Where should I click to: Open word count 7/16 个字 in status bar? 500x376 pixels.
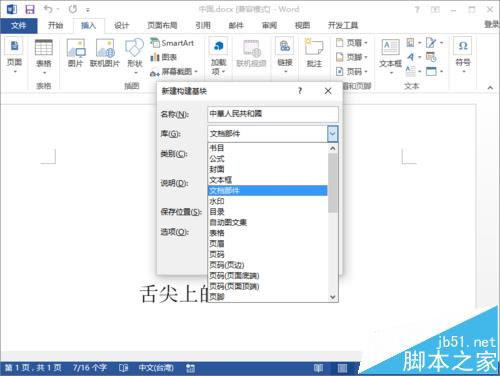pyautogui.click(x=90, y=368)
